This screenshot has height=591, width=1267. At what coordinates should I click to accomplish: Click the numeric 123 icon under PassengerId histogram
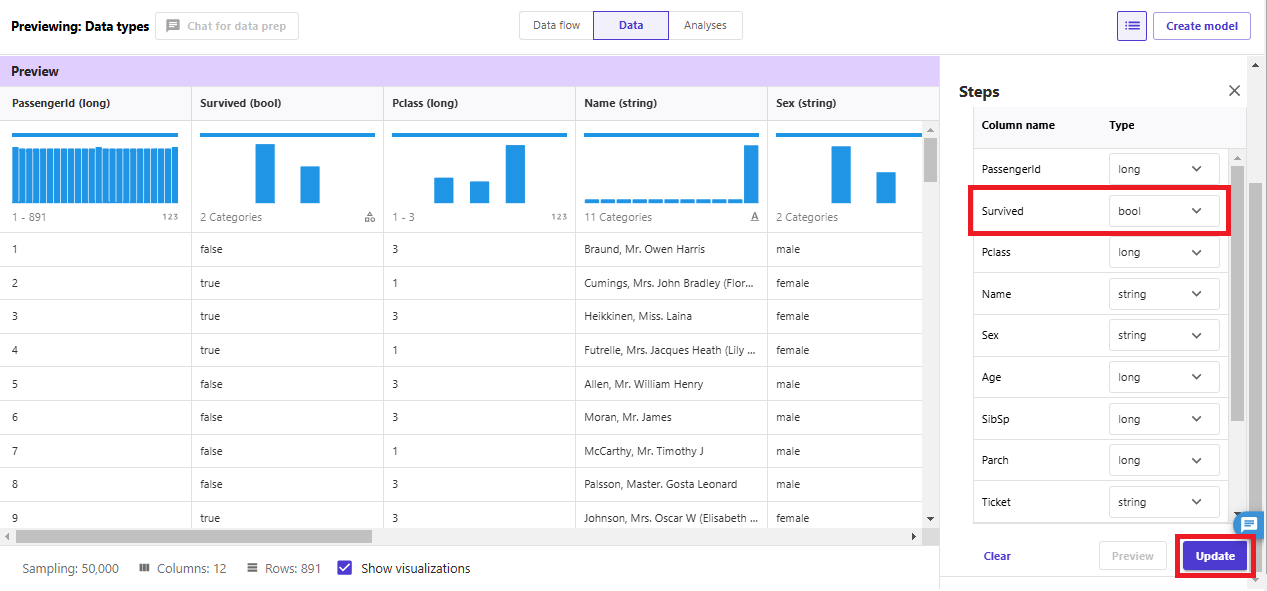coord(169,217)
